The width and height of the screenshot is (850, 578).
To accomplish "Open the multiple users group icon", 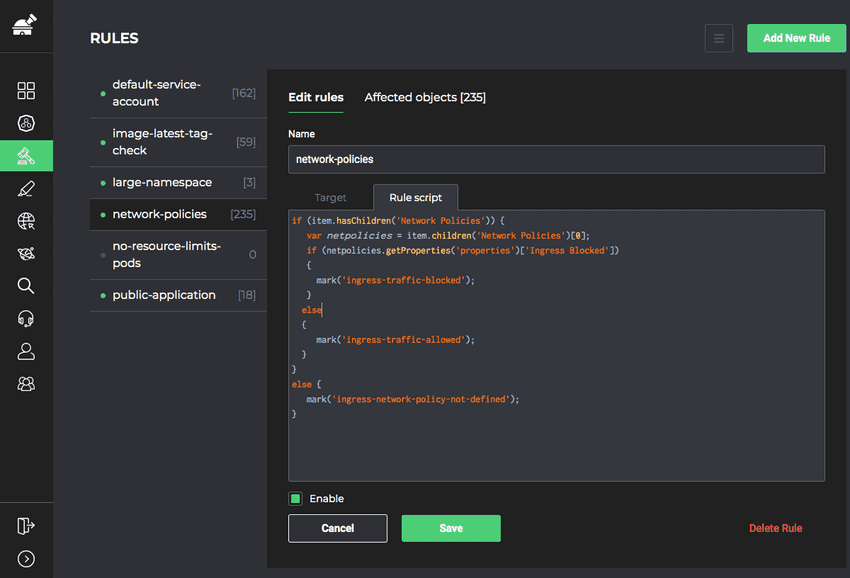I will click(26, 384).
